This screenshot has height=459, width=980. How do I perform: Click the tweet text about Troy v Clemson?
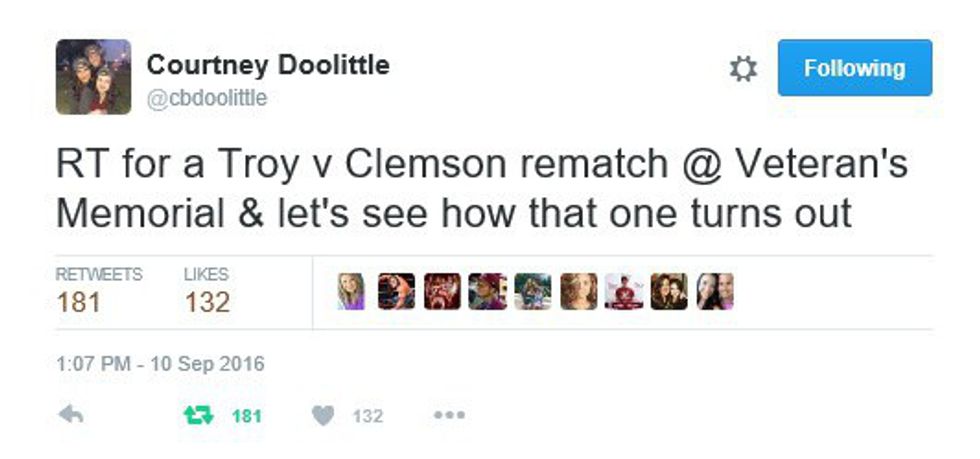point(480,188)
